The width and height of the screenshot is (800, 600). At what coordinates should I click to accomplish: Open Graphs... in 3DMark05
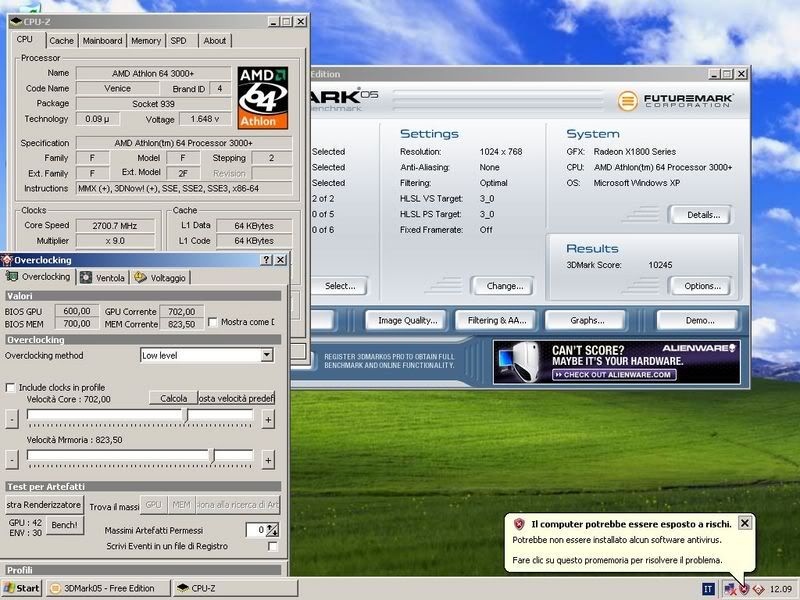coord(586,320)
